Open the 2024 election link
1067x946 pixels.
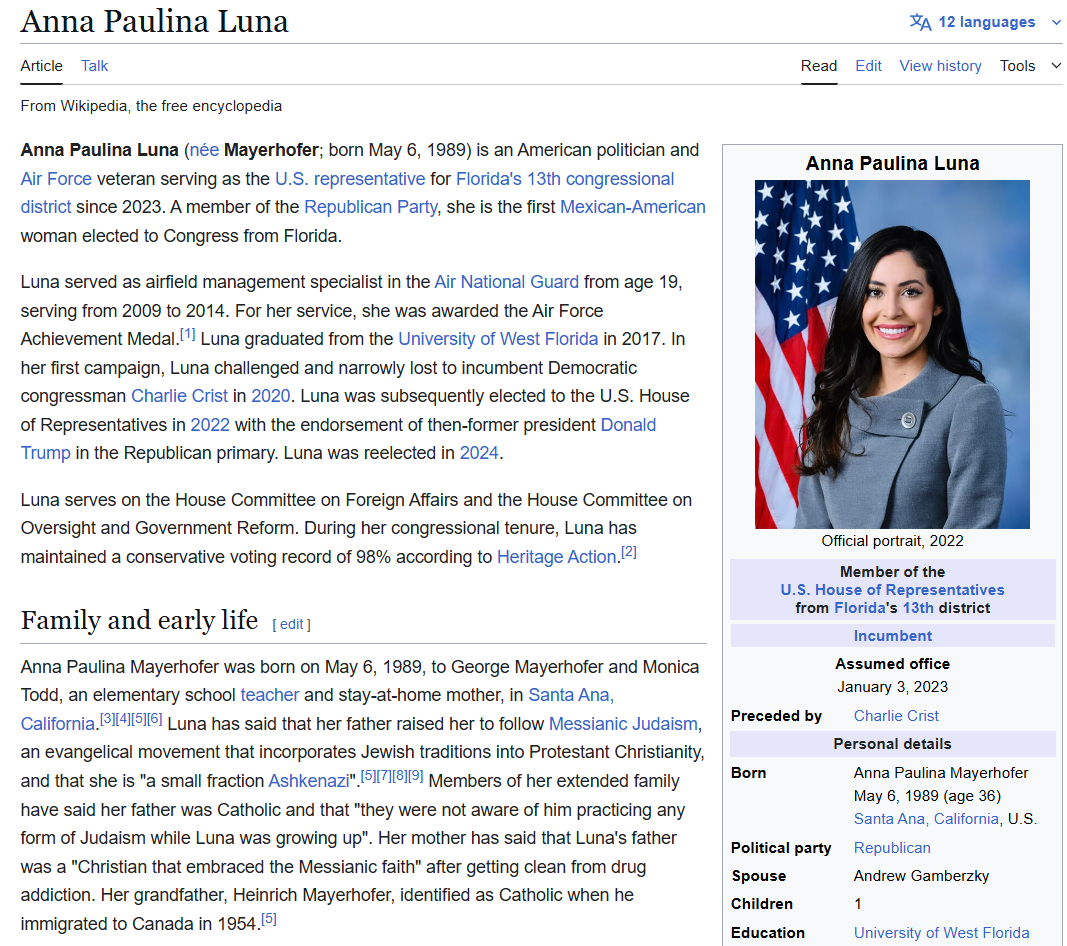[x=479, y=453]
